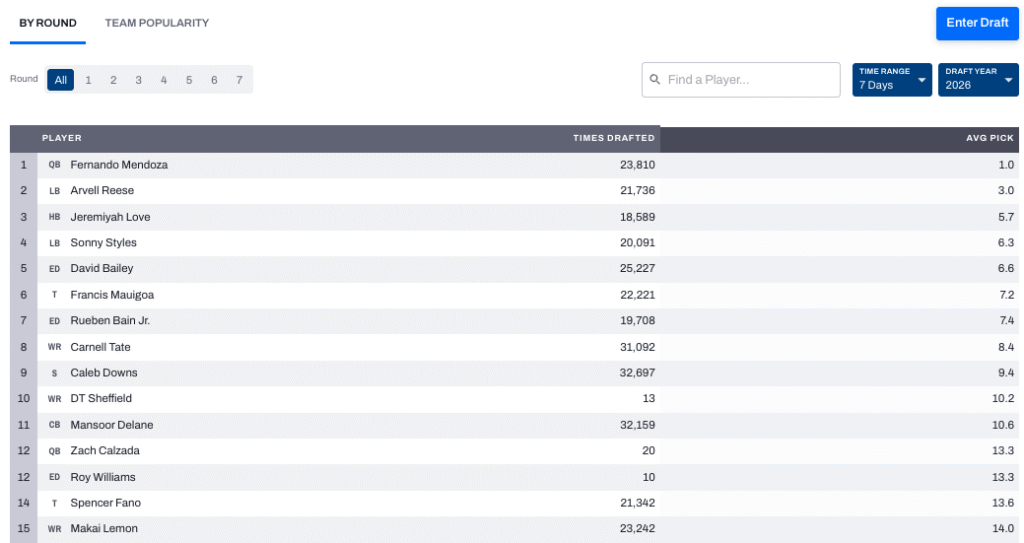Viewport: 1024px width, 543px height.
Task: Filter to Round 4
Action: pos(163,80)
